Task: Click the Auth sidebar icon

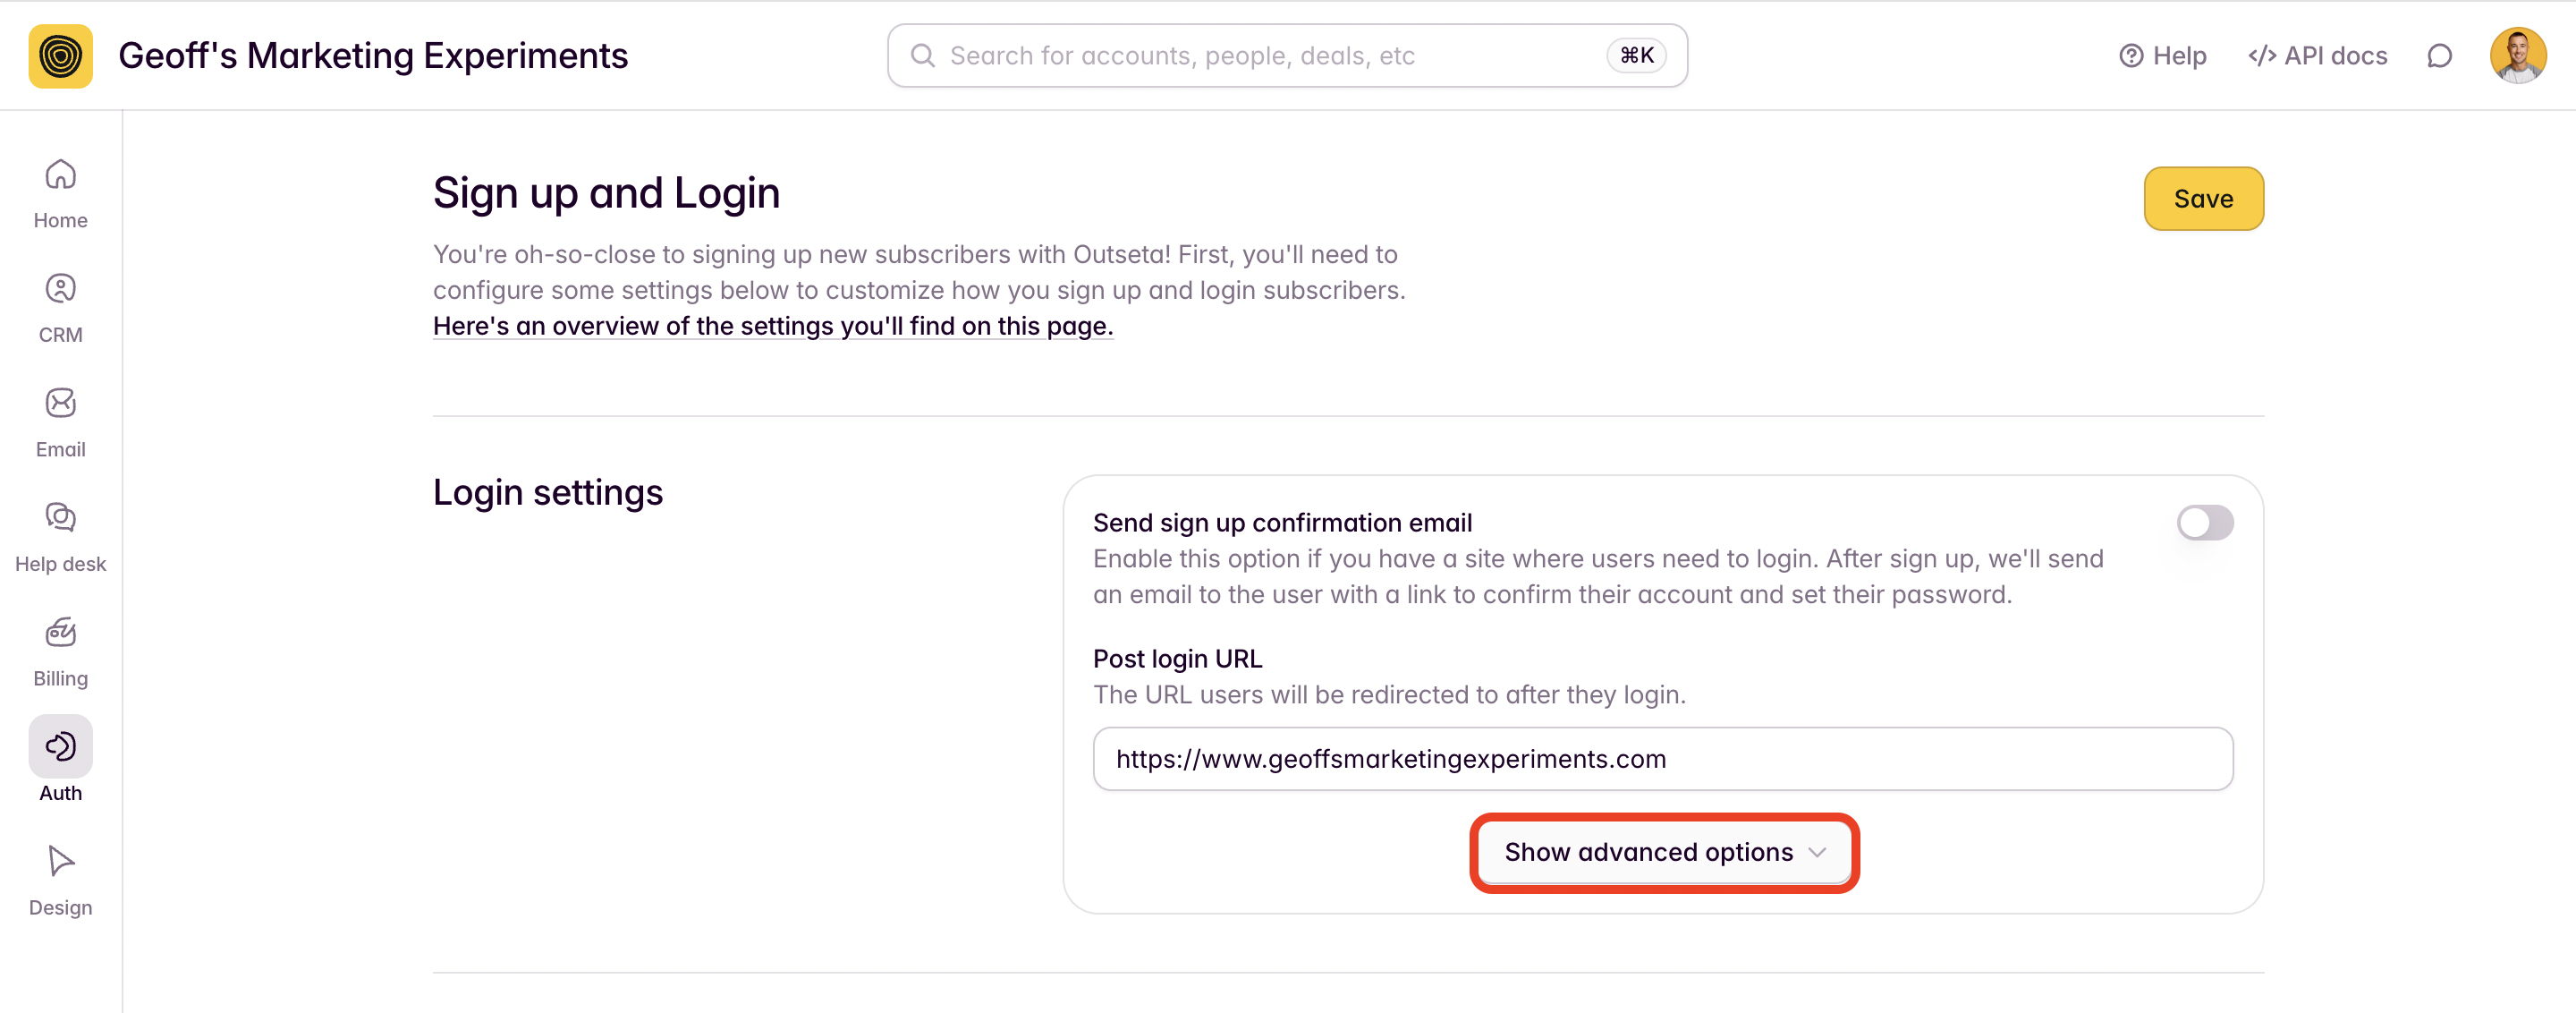Action: point(60,746)
